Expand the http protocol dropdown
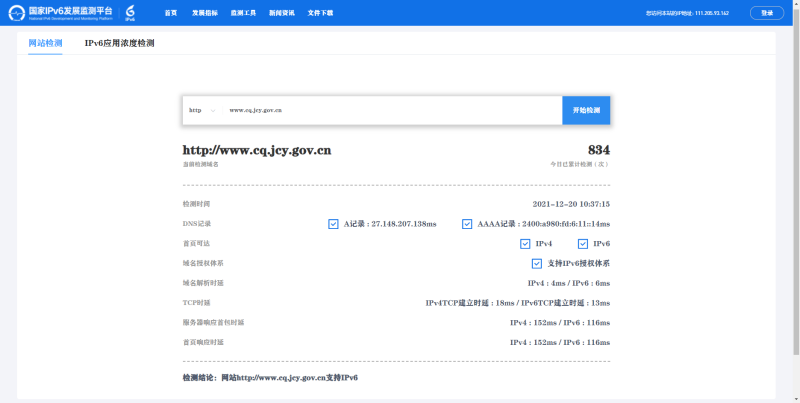The image size is (800, 403). point(201,110)
